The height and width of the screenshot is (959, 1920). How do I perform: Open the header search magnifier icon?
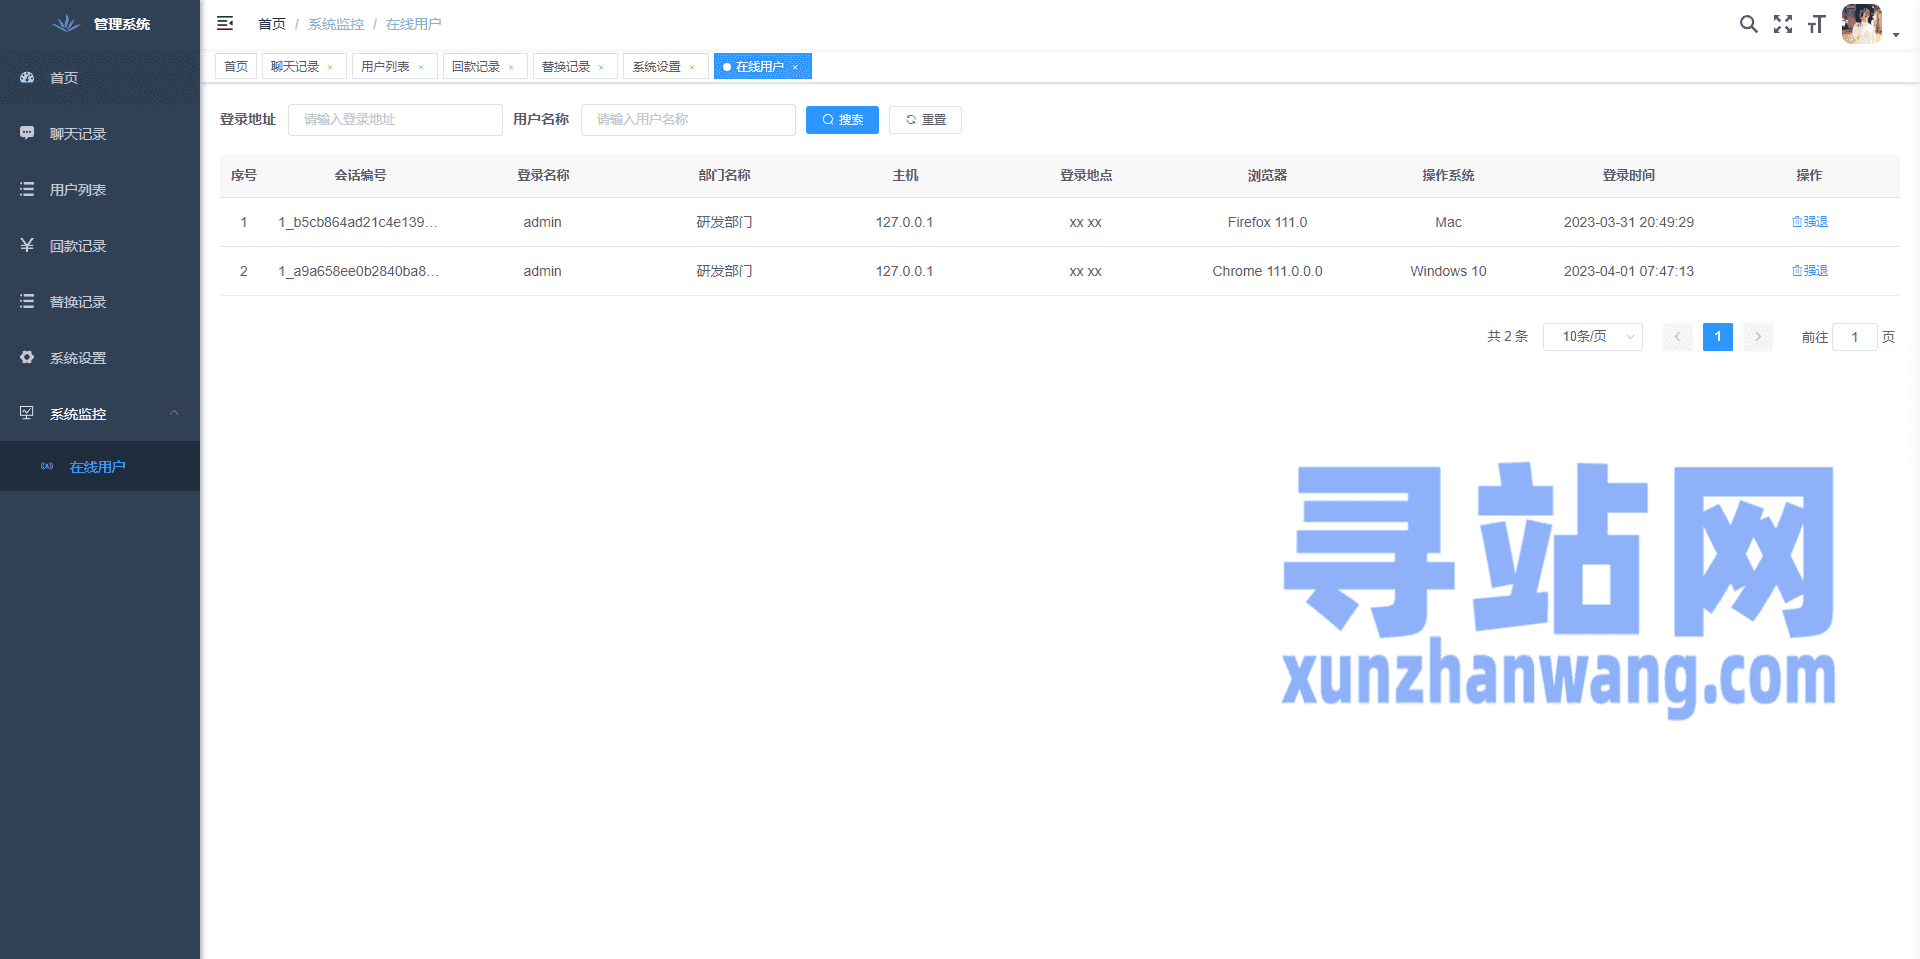(x=1748, y=24)
